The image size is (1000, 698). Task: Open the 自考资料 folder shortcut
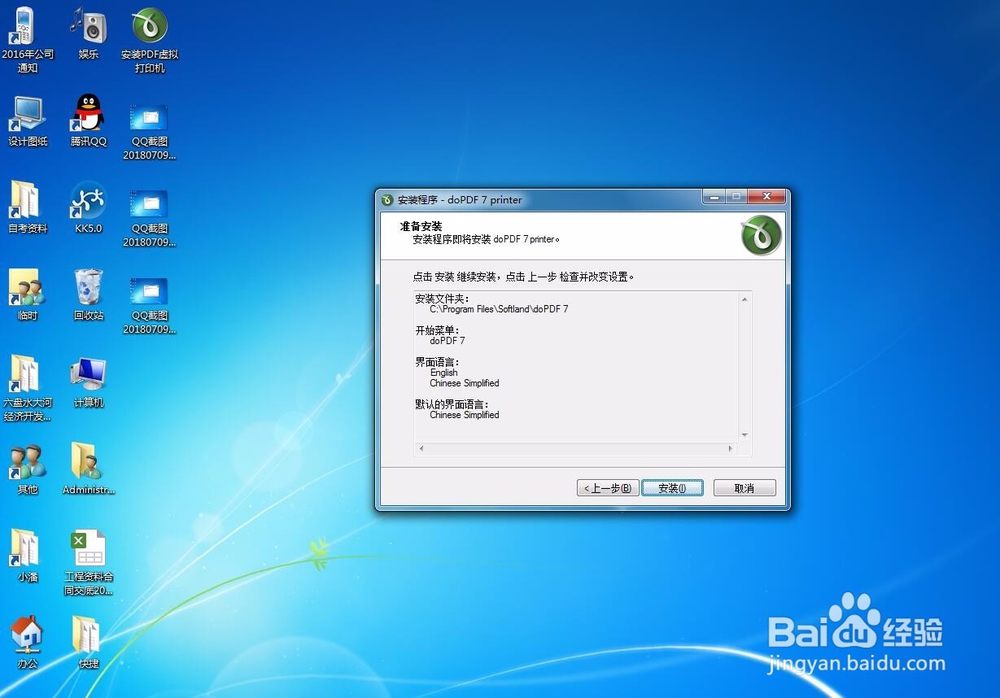[x=27, y=207]
